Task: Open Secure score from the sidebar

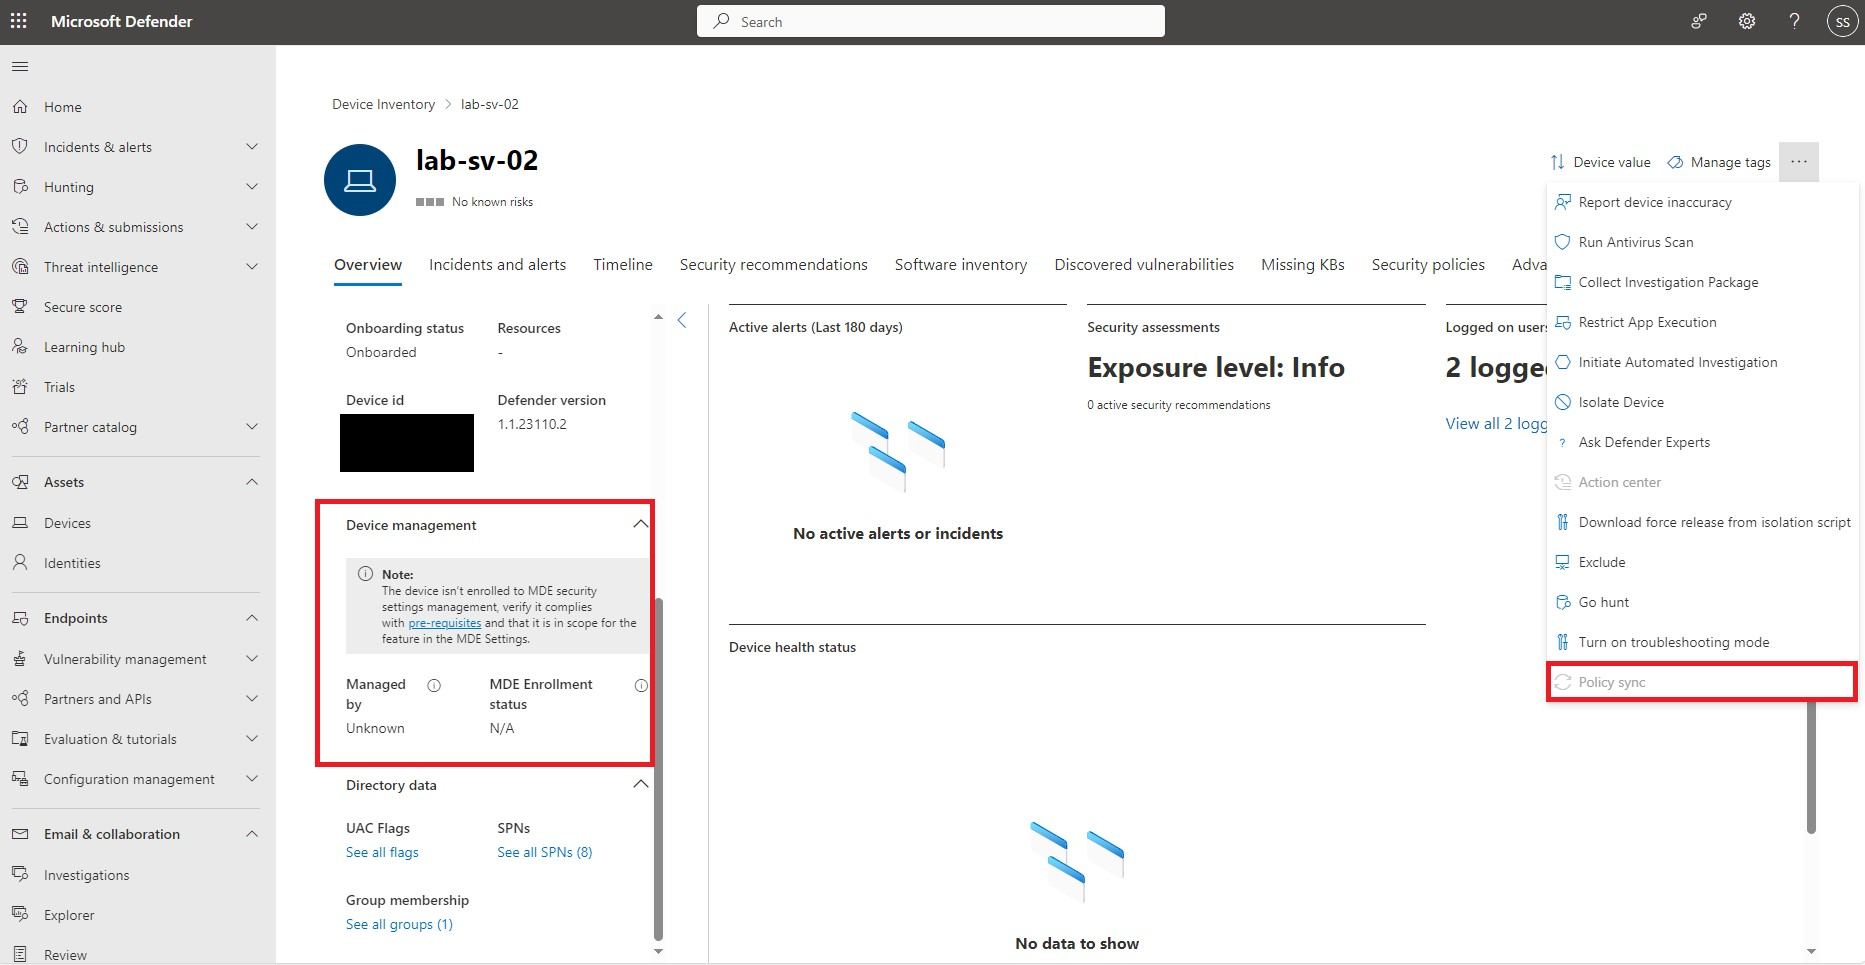Action: click(x=83, y=306)
